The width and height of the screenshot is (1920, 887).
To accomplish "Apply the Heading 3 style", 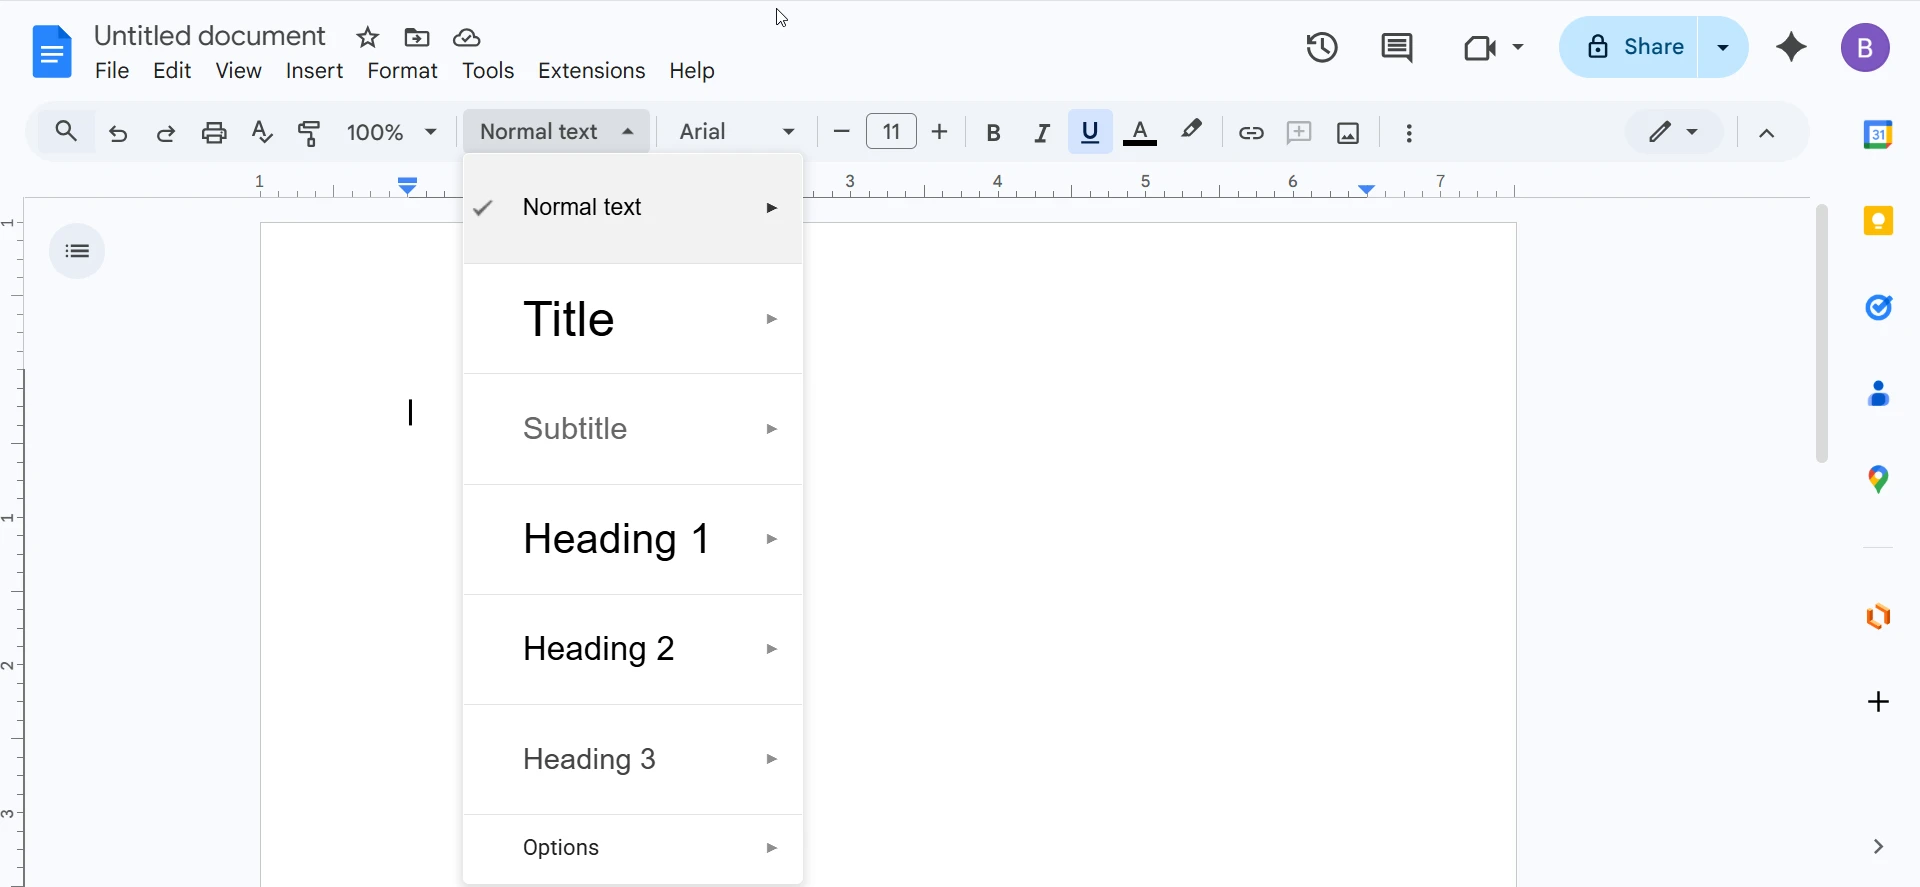I will pos(633,759).
